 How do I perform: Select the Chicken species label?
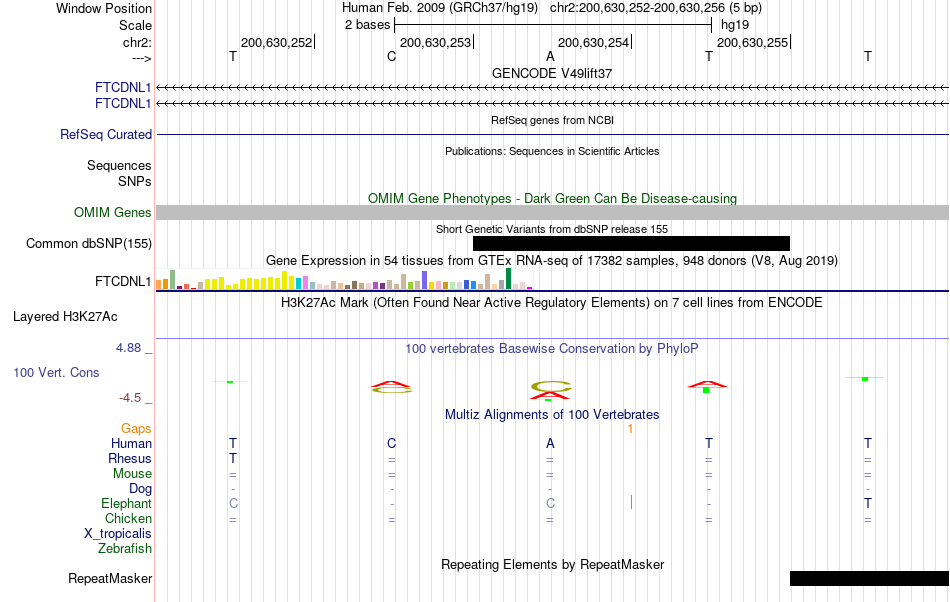pyautogui.click(x=128, y=519)
